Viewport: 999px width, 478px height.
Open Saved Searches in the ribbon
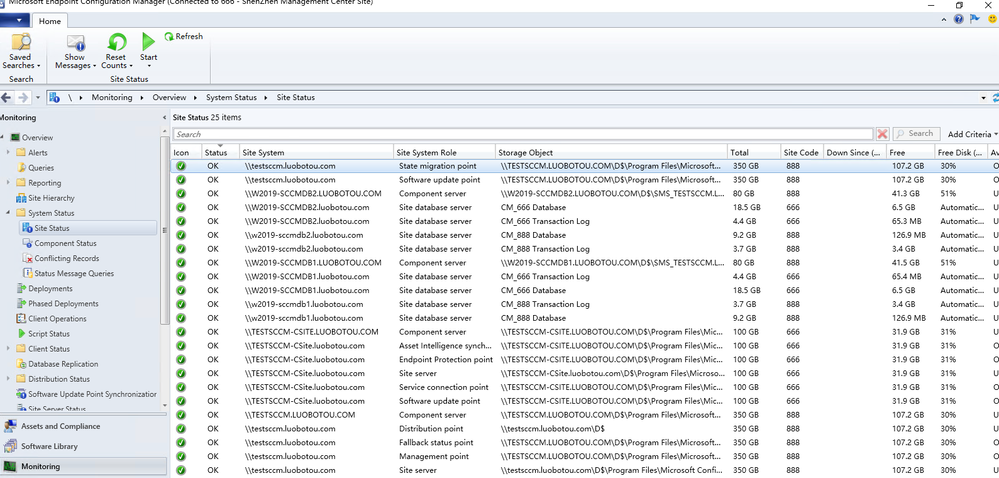(x=21, y=51)
